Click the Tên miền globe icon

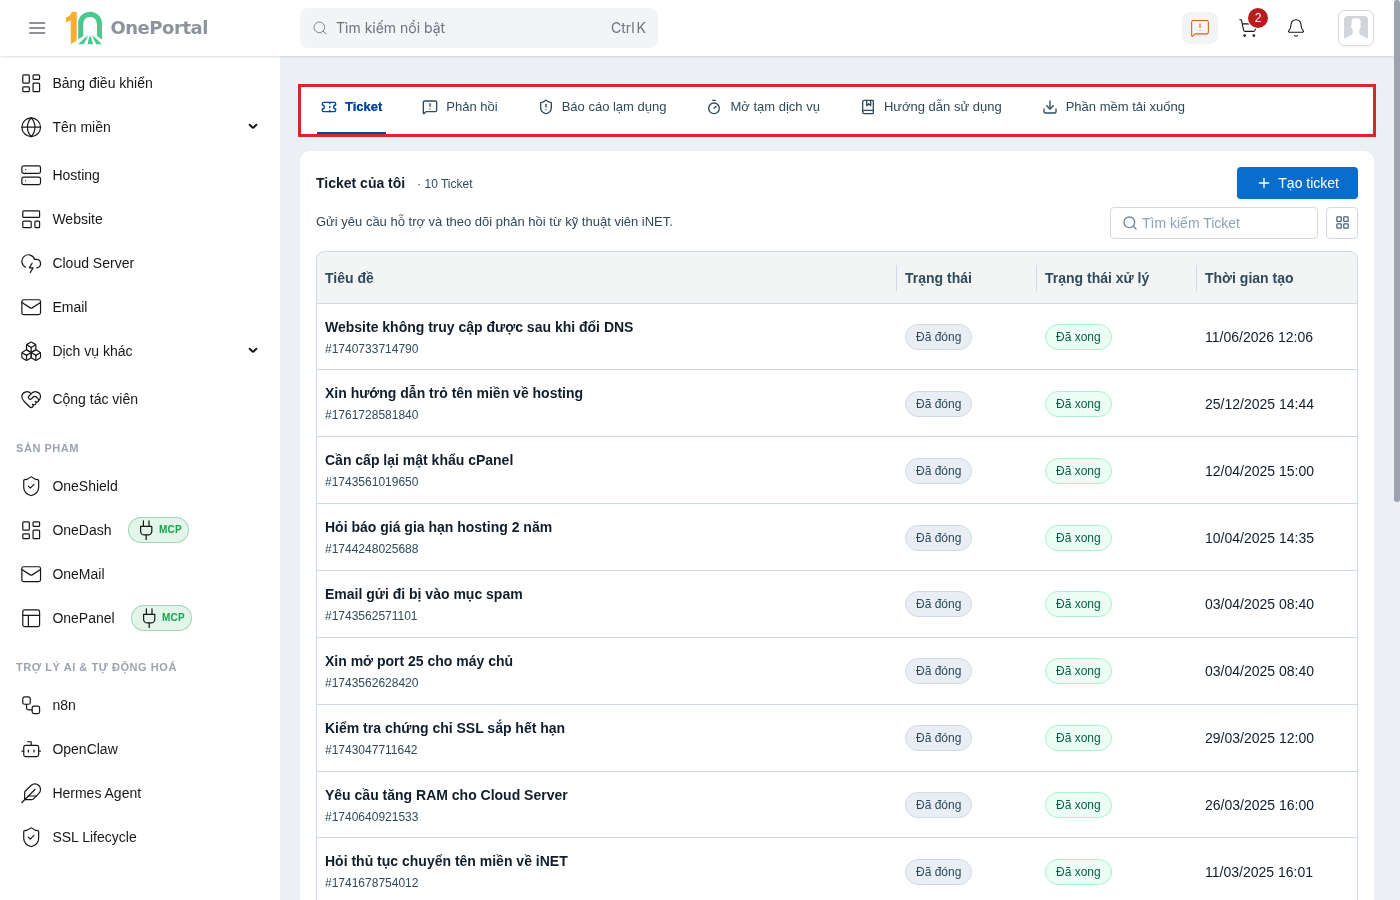point(31,127)
